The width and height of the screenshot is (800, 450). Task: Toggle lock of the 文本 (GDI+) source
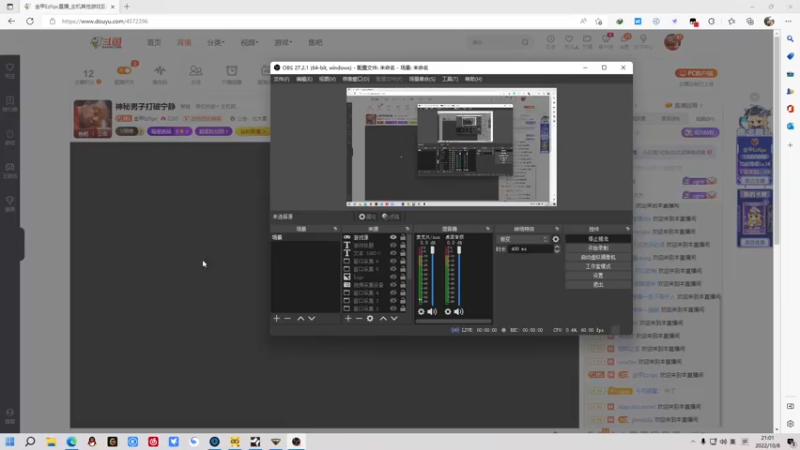coord(403,253)
